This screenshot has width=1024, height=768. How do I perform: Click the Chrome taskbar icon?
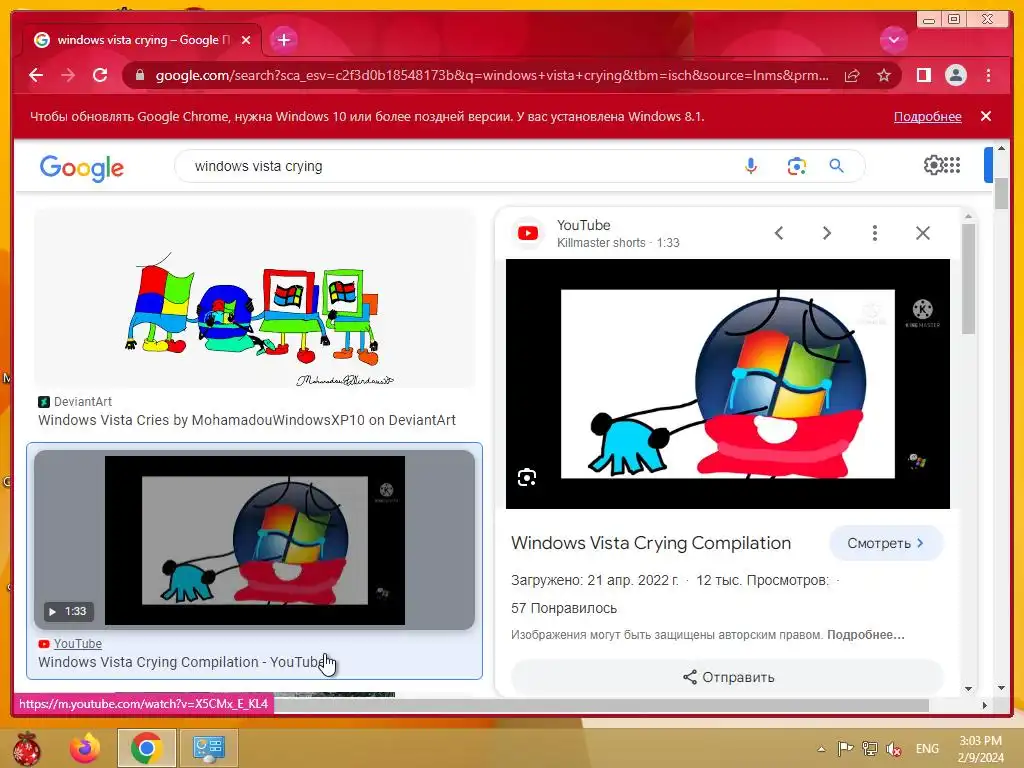coord(146,748)
